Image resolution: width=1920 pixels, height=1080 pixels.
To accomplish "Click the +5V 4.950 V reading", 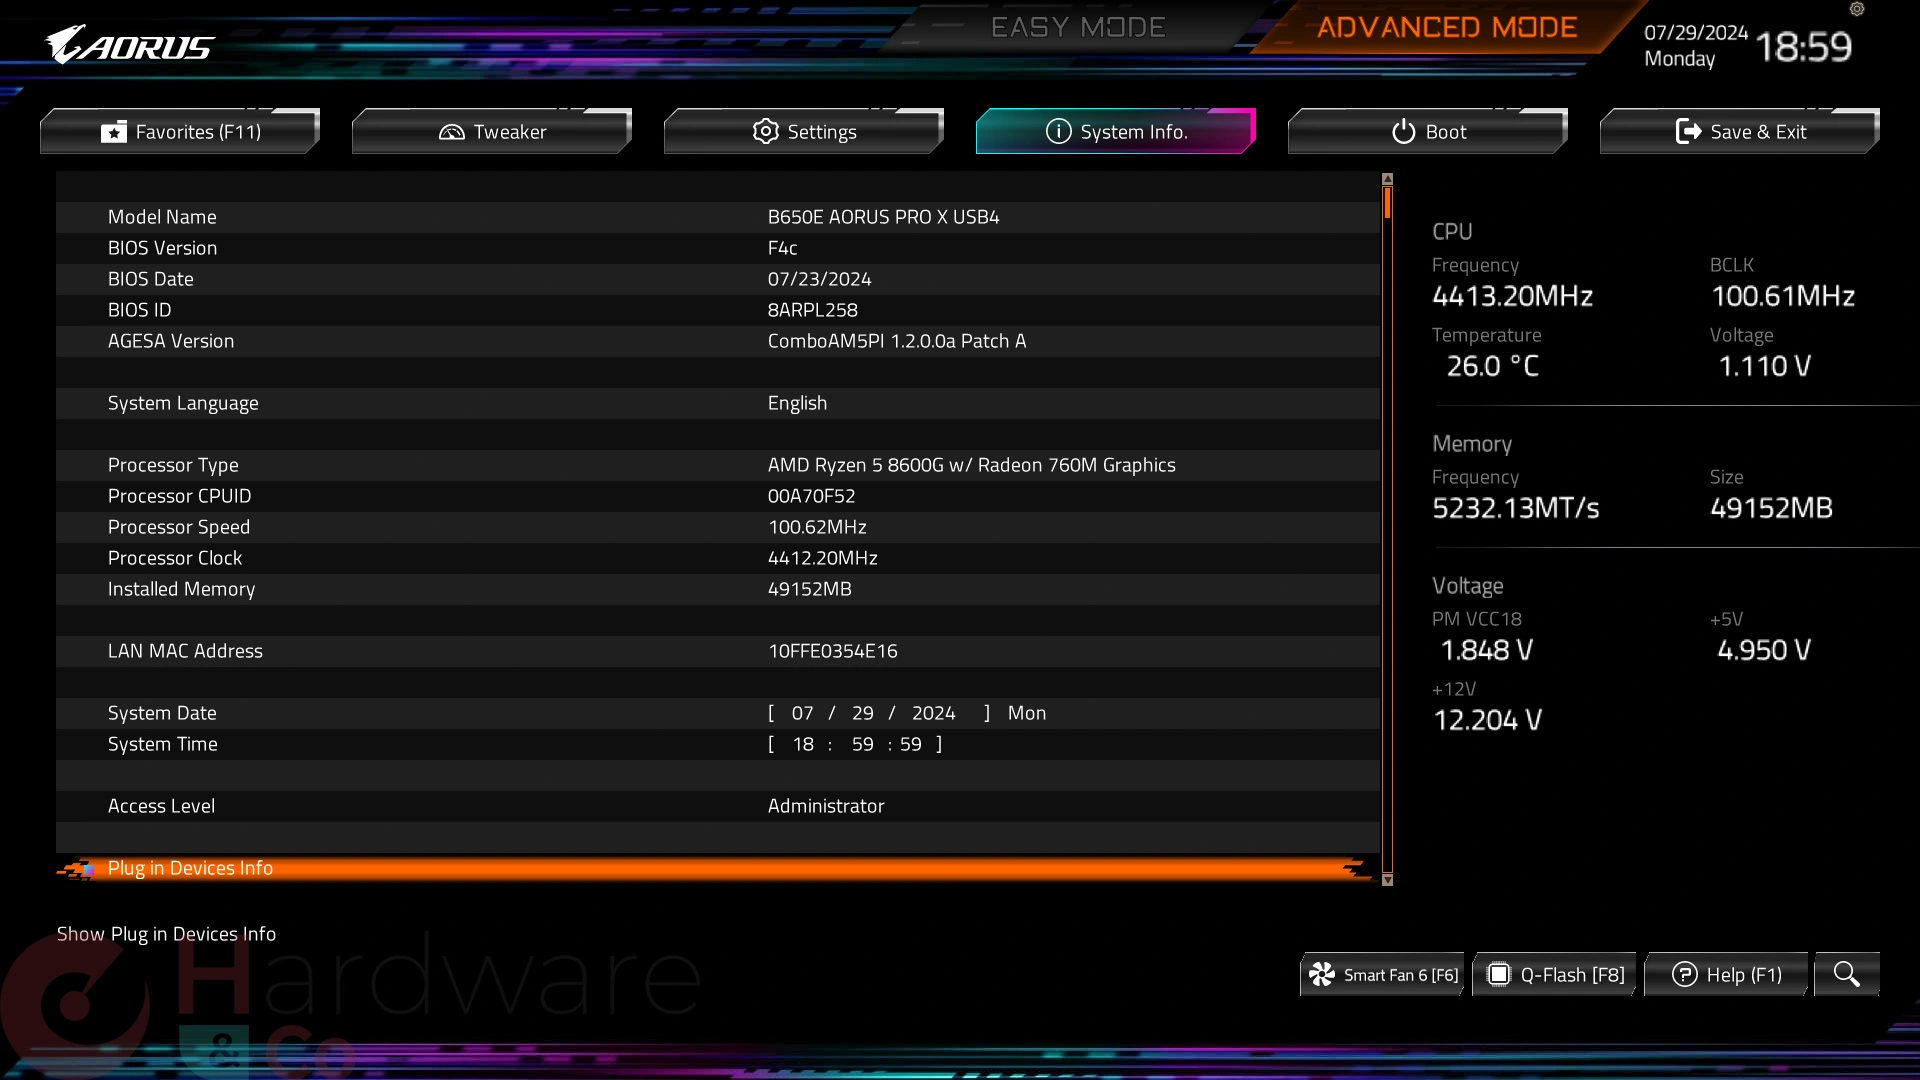I will point(1764,650).
